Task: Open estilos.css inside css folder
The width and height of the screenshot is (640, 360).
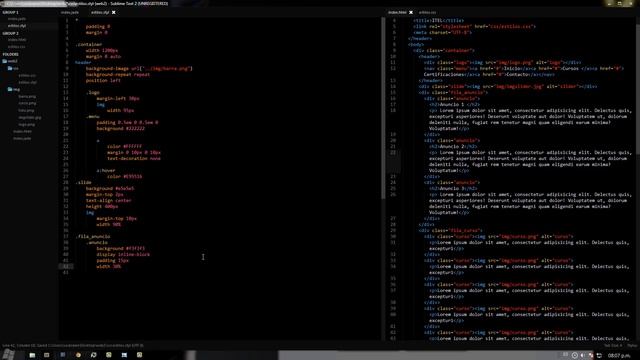Action: (27, 76)
